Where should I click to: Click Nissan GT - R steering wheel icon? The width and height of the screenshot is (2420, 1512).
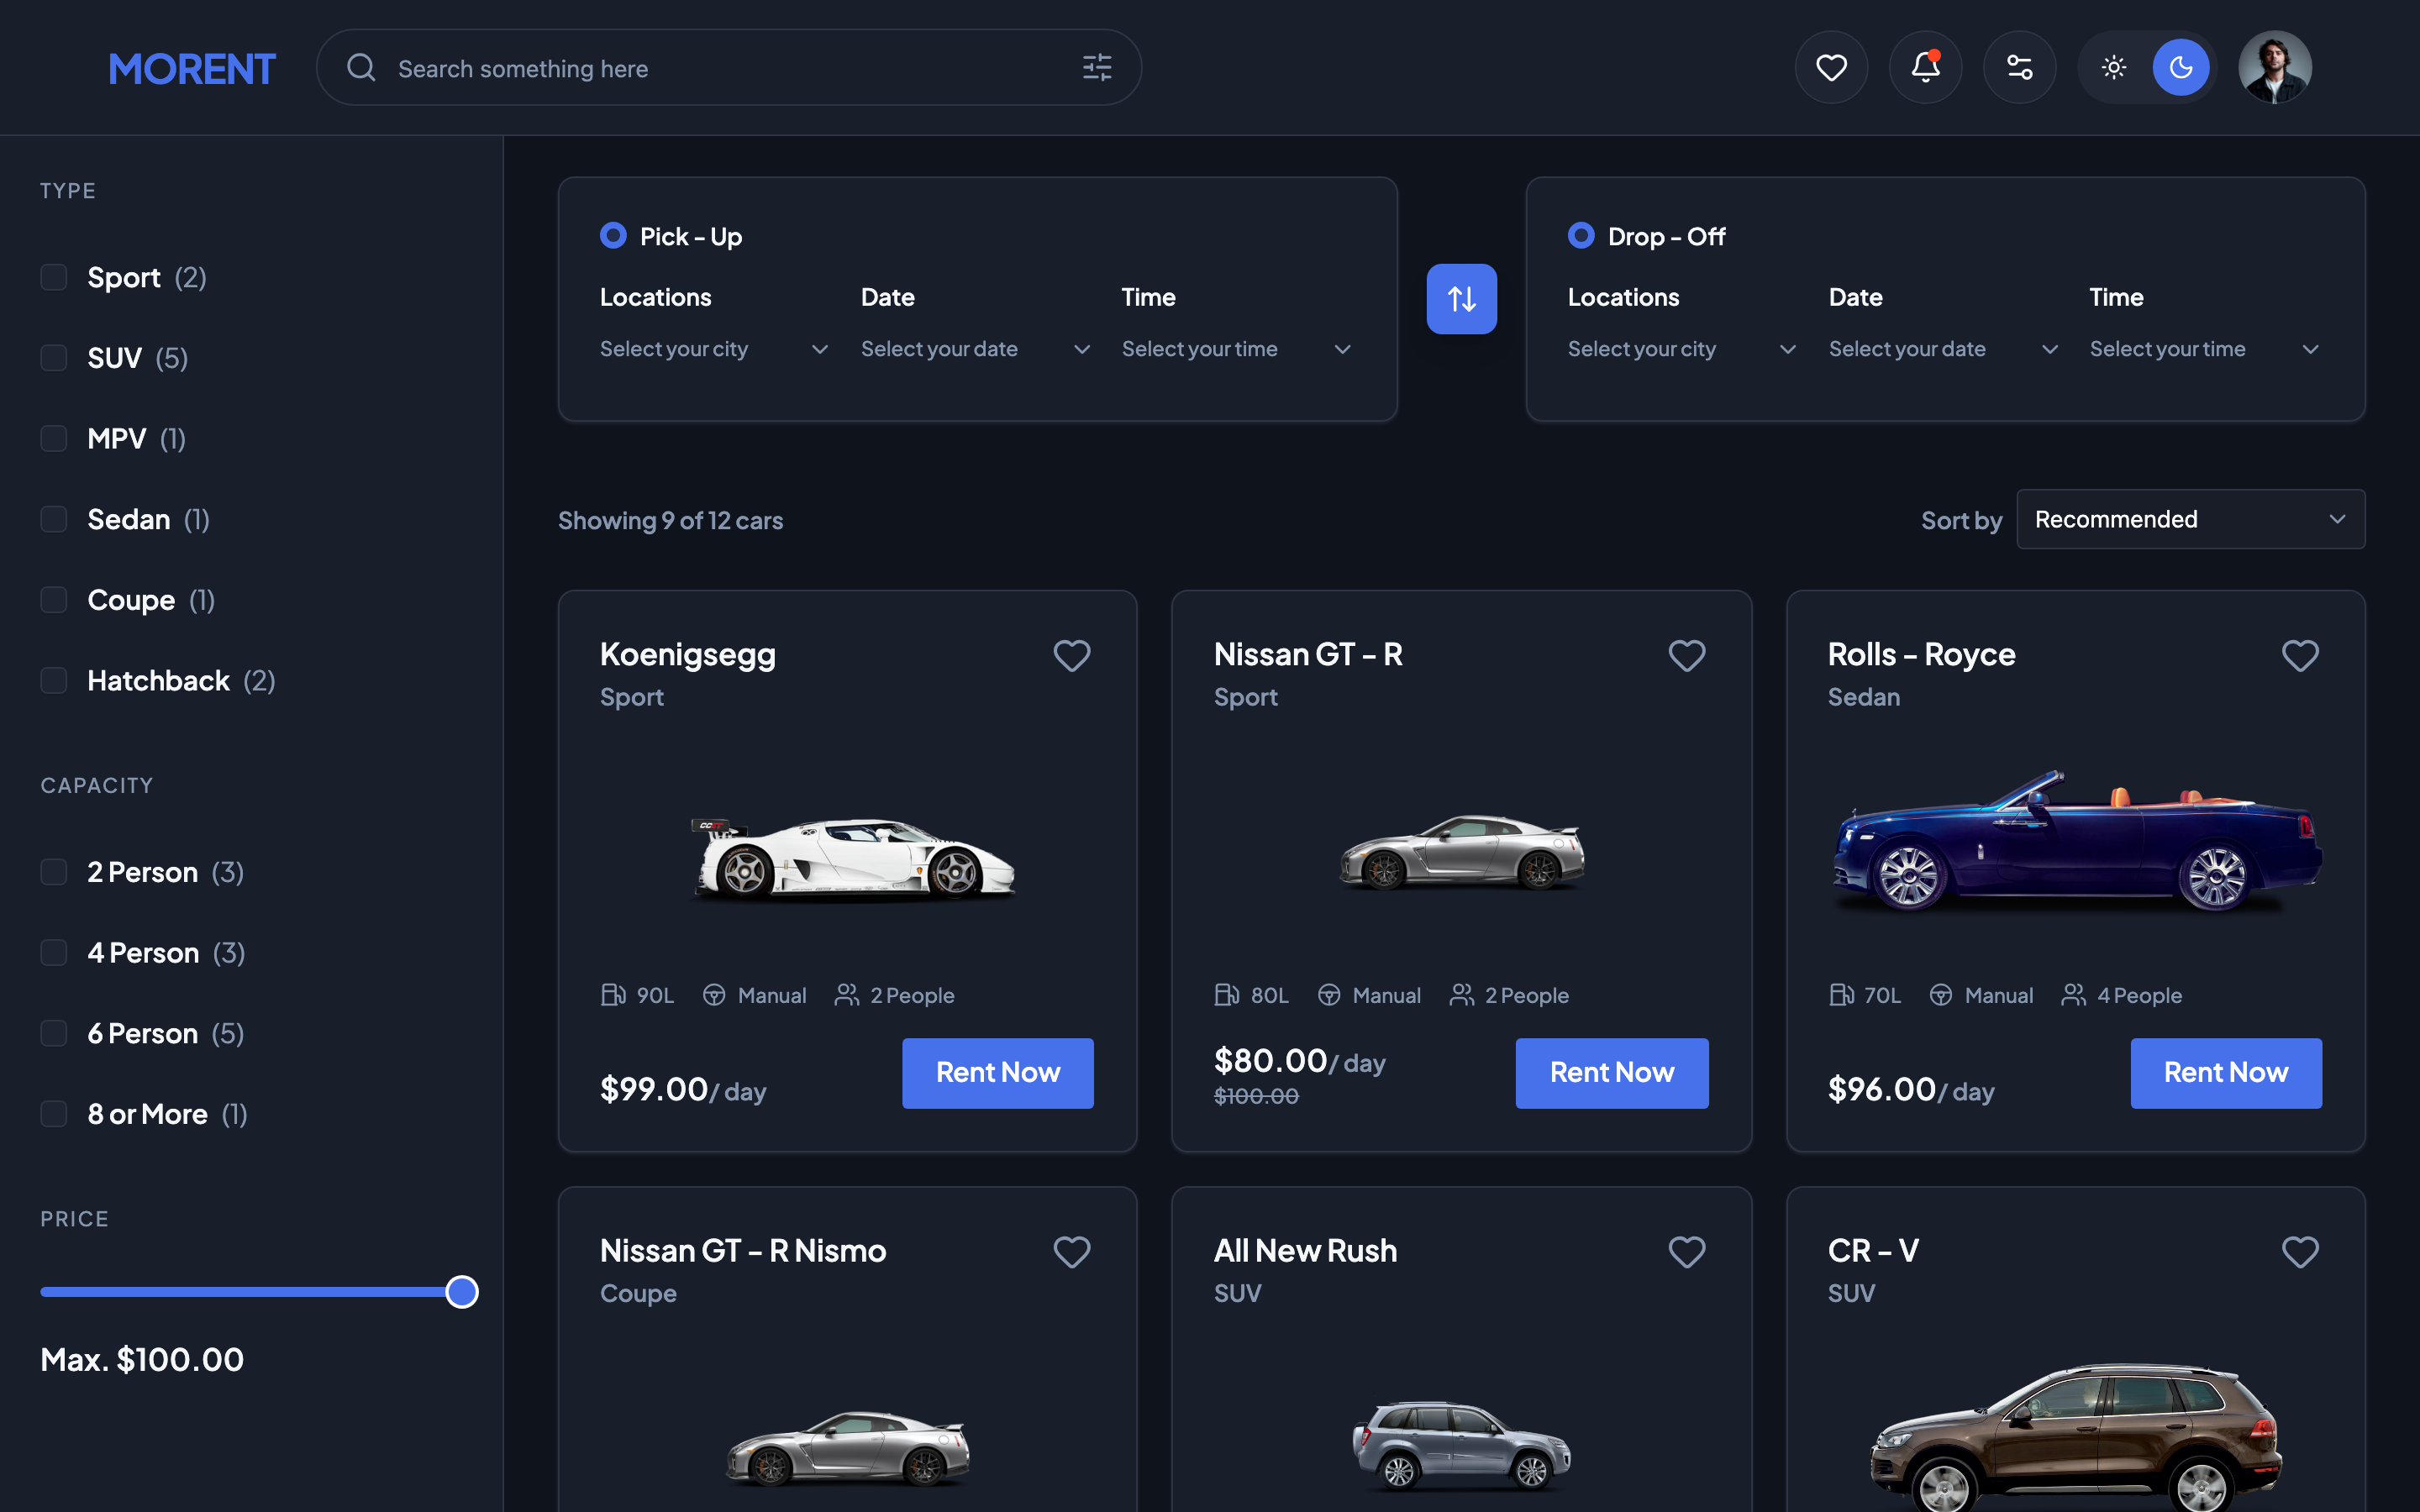[x=1329, y=995]
